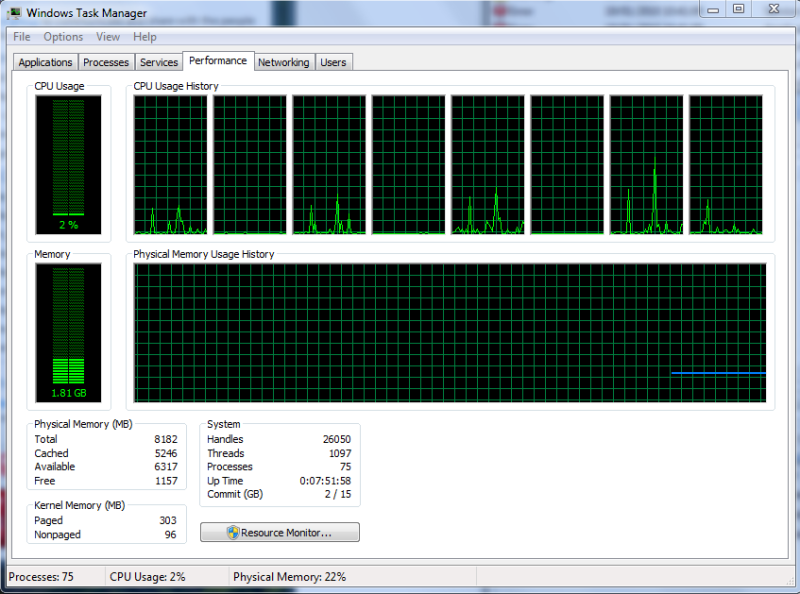The height and width of the screenshot is (594, 800).
Task: Select the Performance tab
Action: pos(218,61)
